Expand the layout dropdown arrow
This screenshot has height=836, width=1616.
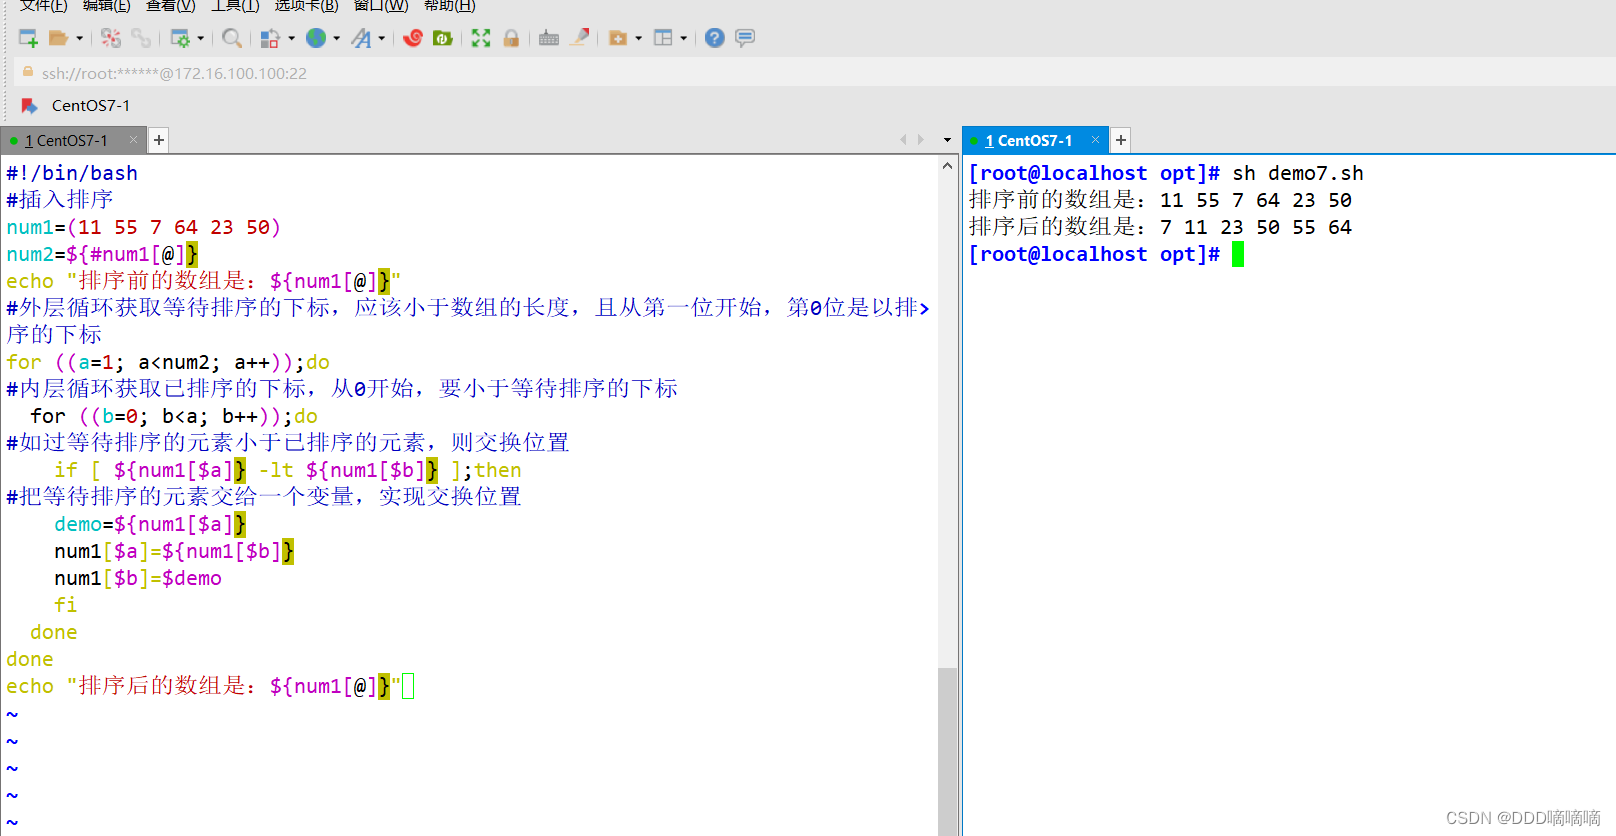point(684,38)
